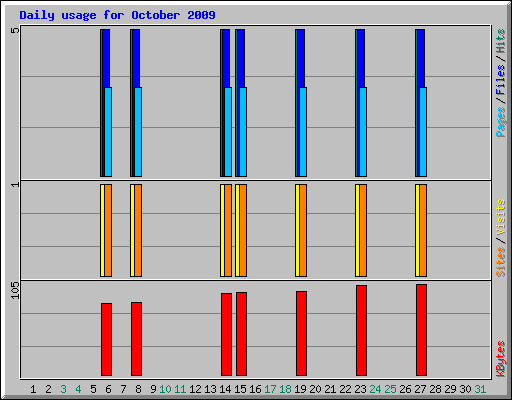Click day 9 on the x-axis
The height and width of the screenshot is (400, 512).
153,389
